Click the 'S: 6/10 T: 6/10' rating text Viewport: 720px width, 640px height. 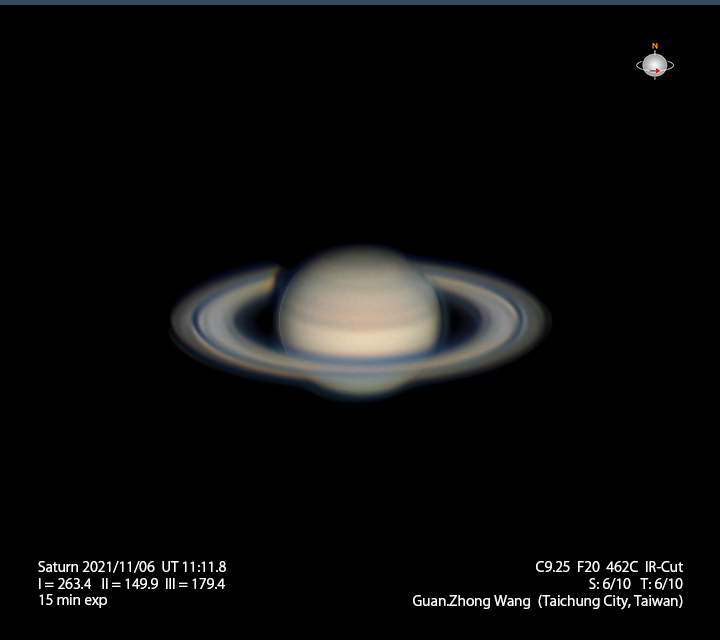(636, 584)
